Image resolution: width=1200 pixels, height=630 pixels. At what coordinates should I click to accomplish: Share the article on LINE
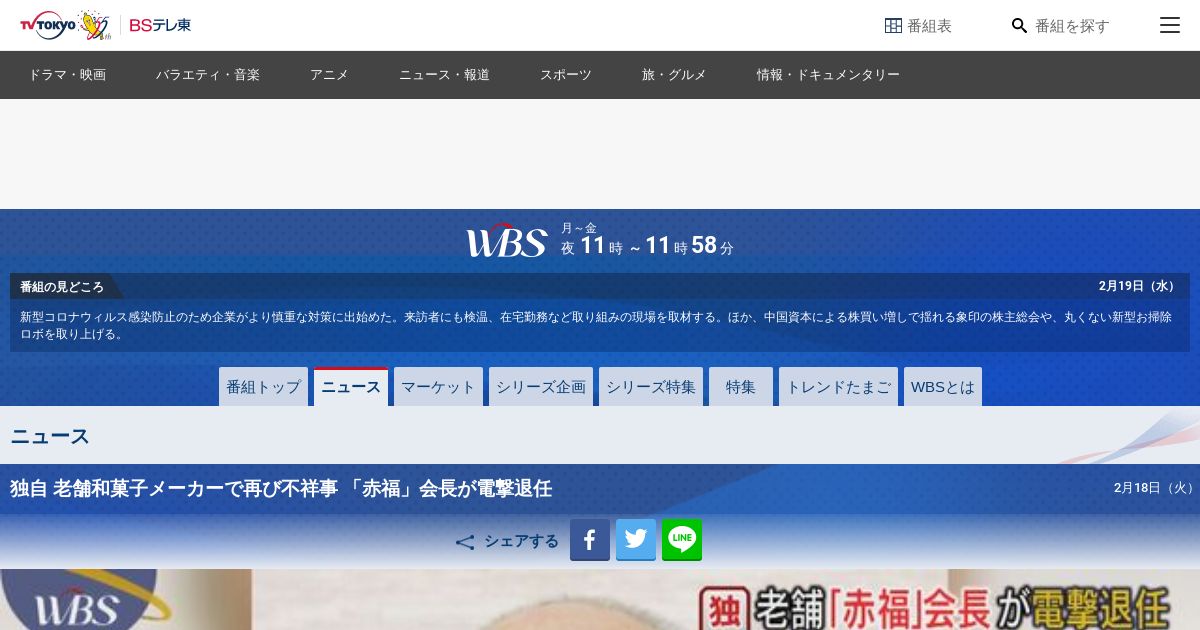(x=682, y=540)
